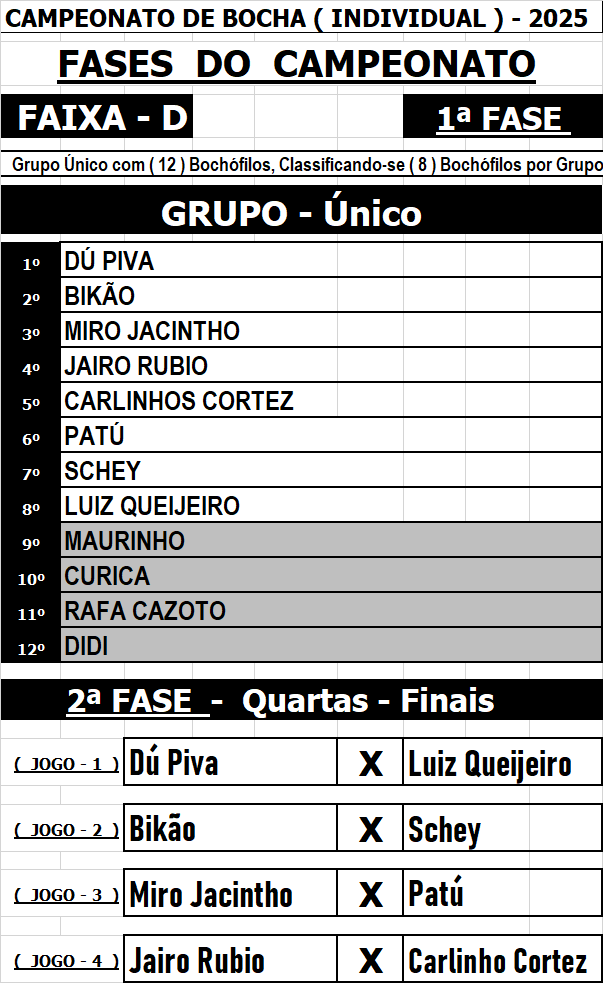Select the JOGO - 4 label
The height and width of the screenshot is (983, 603).
tap(67, 961)
